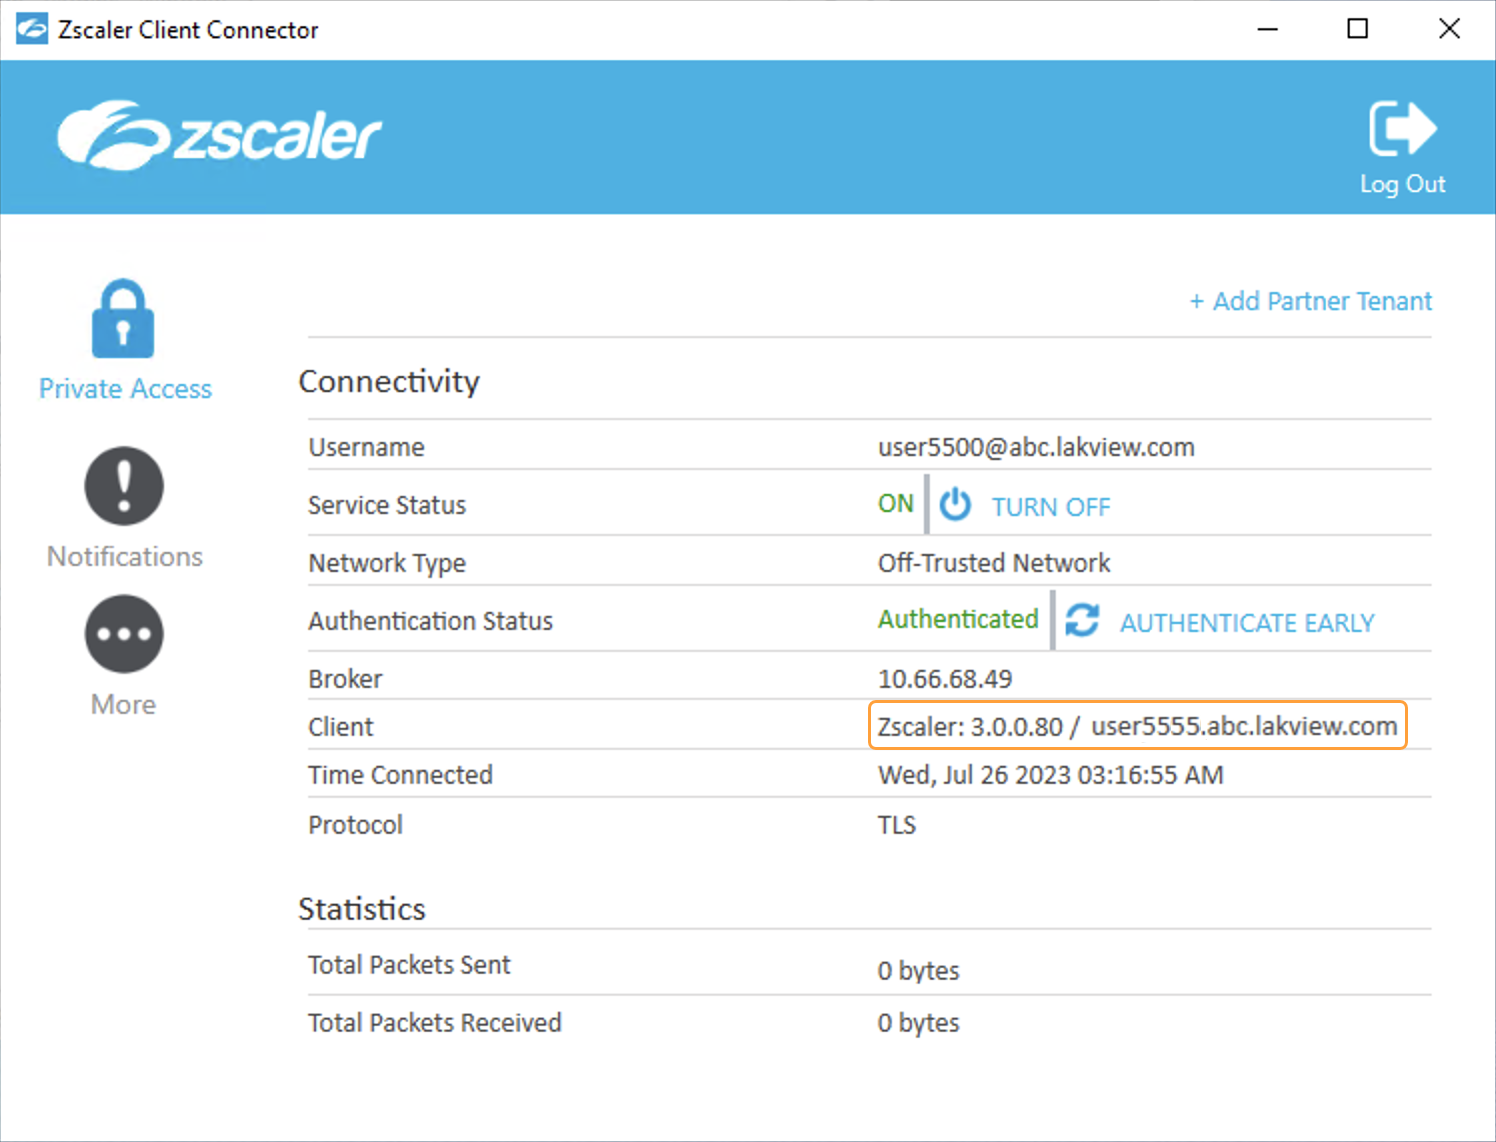Switch to the Private Access tab label

pyautogui.click(x=125, y=389)
